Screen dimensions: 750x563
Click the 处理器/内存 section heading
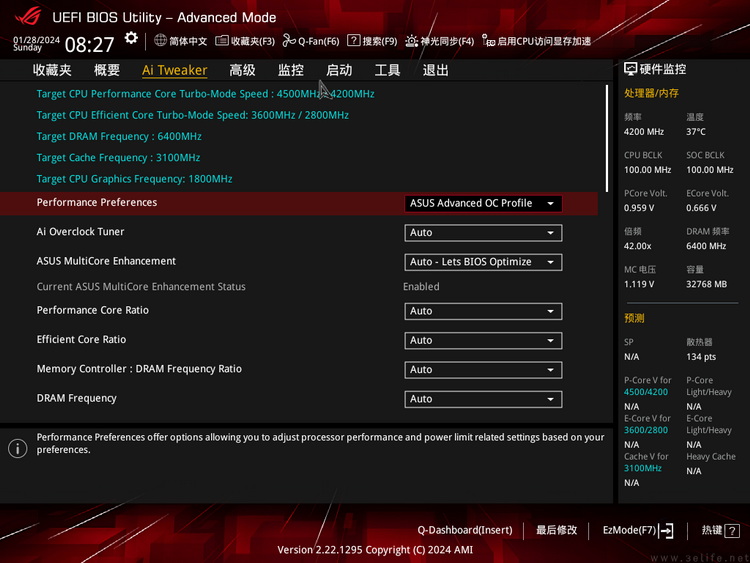tap(651, 93)
